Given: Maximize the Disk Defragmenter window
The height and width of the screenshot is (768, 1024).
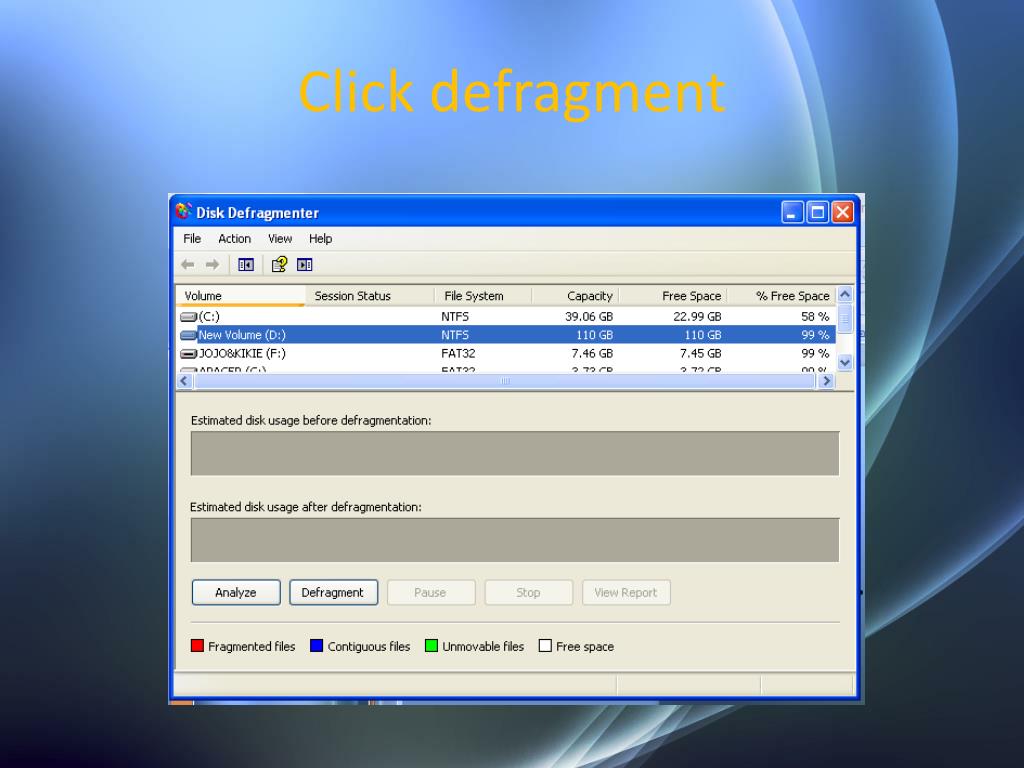Looking at the screenshot, I should 818,212.
